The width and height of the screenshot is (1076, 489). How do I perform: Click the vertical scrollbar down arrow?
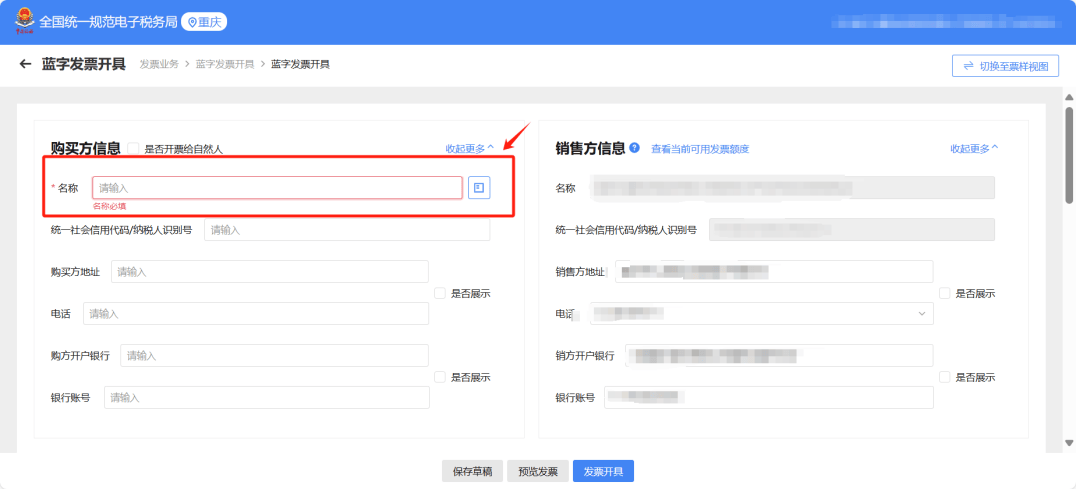1068,442
